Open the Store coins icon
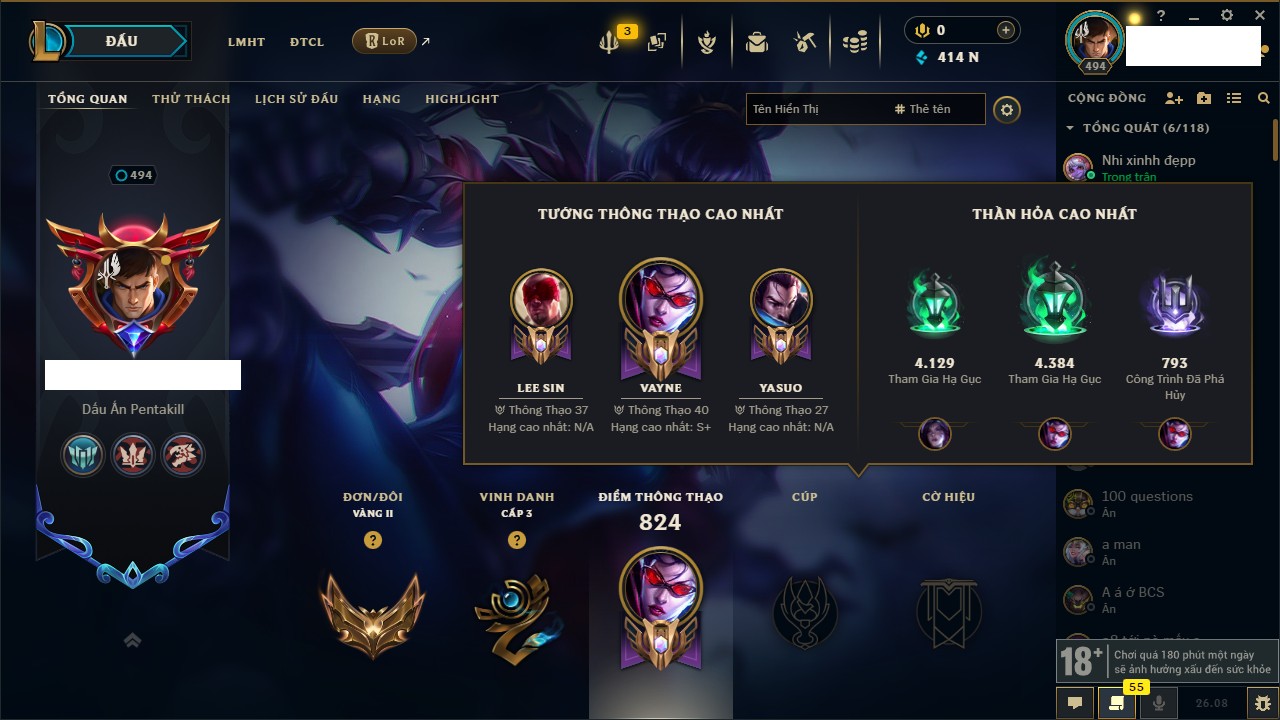 (854, 42)
